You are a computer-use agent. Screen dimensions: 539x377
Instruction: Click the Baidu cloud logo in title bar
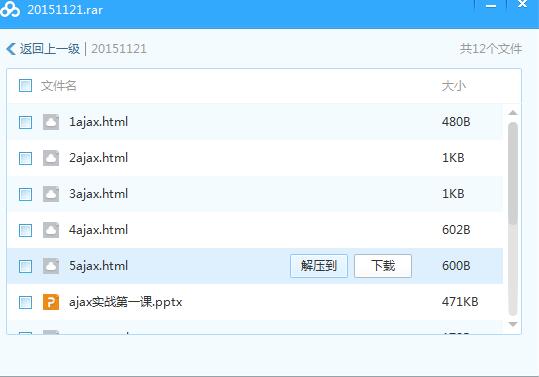tap(10, 9)
